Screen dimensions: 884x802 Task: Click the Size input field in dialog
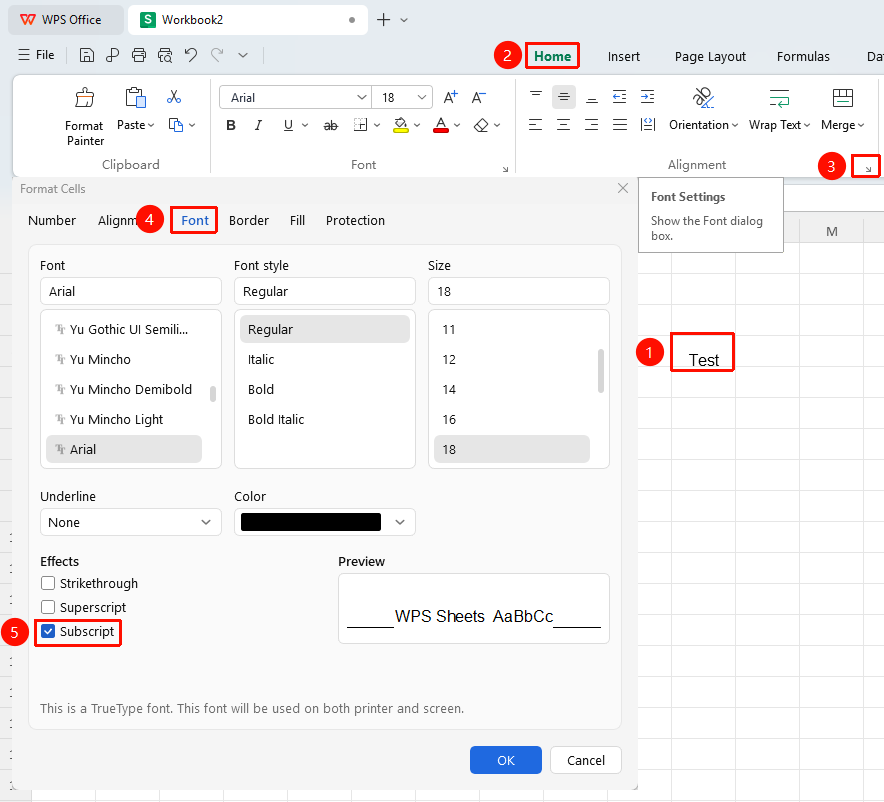519,291
